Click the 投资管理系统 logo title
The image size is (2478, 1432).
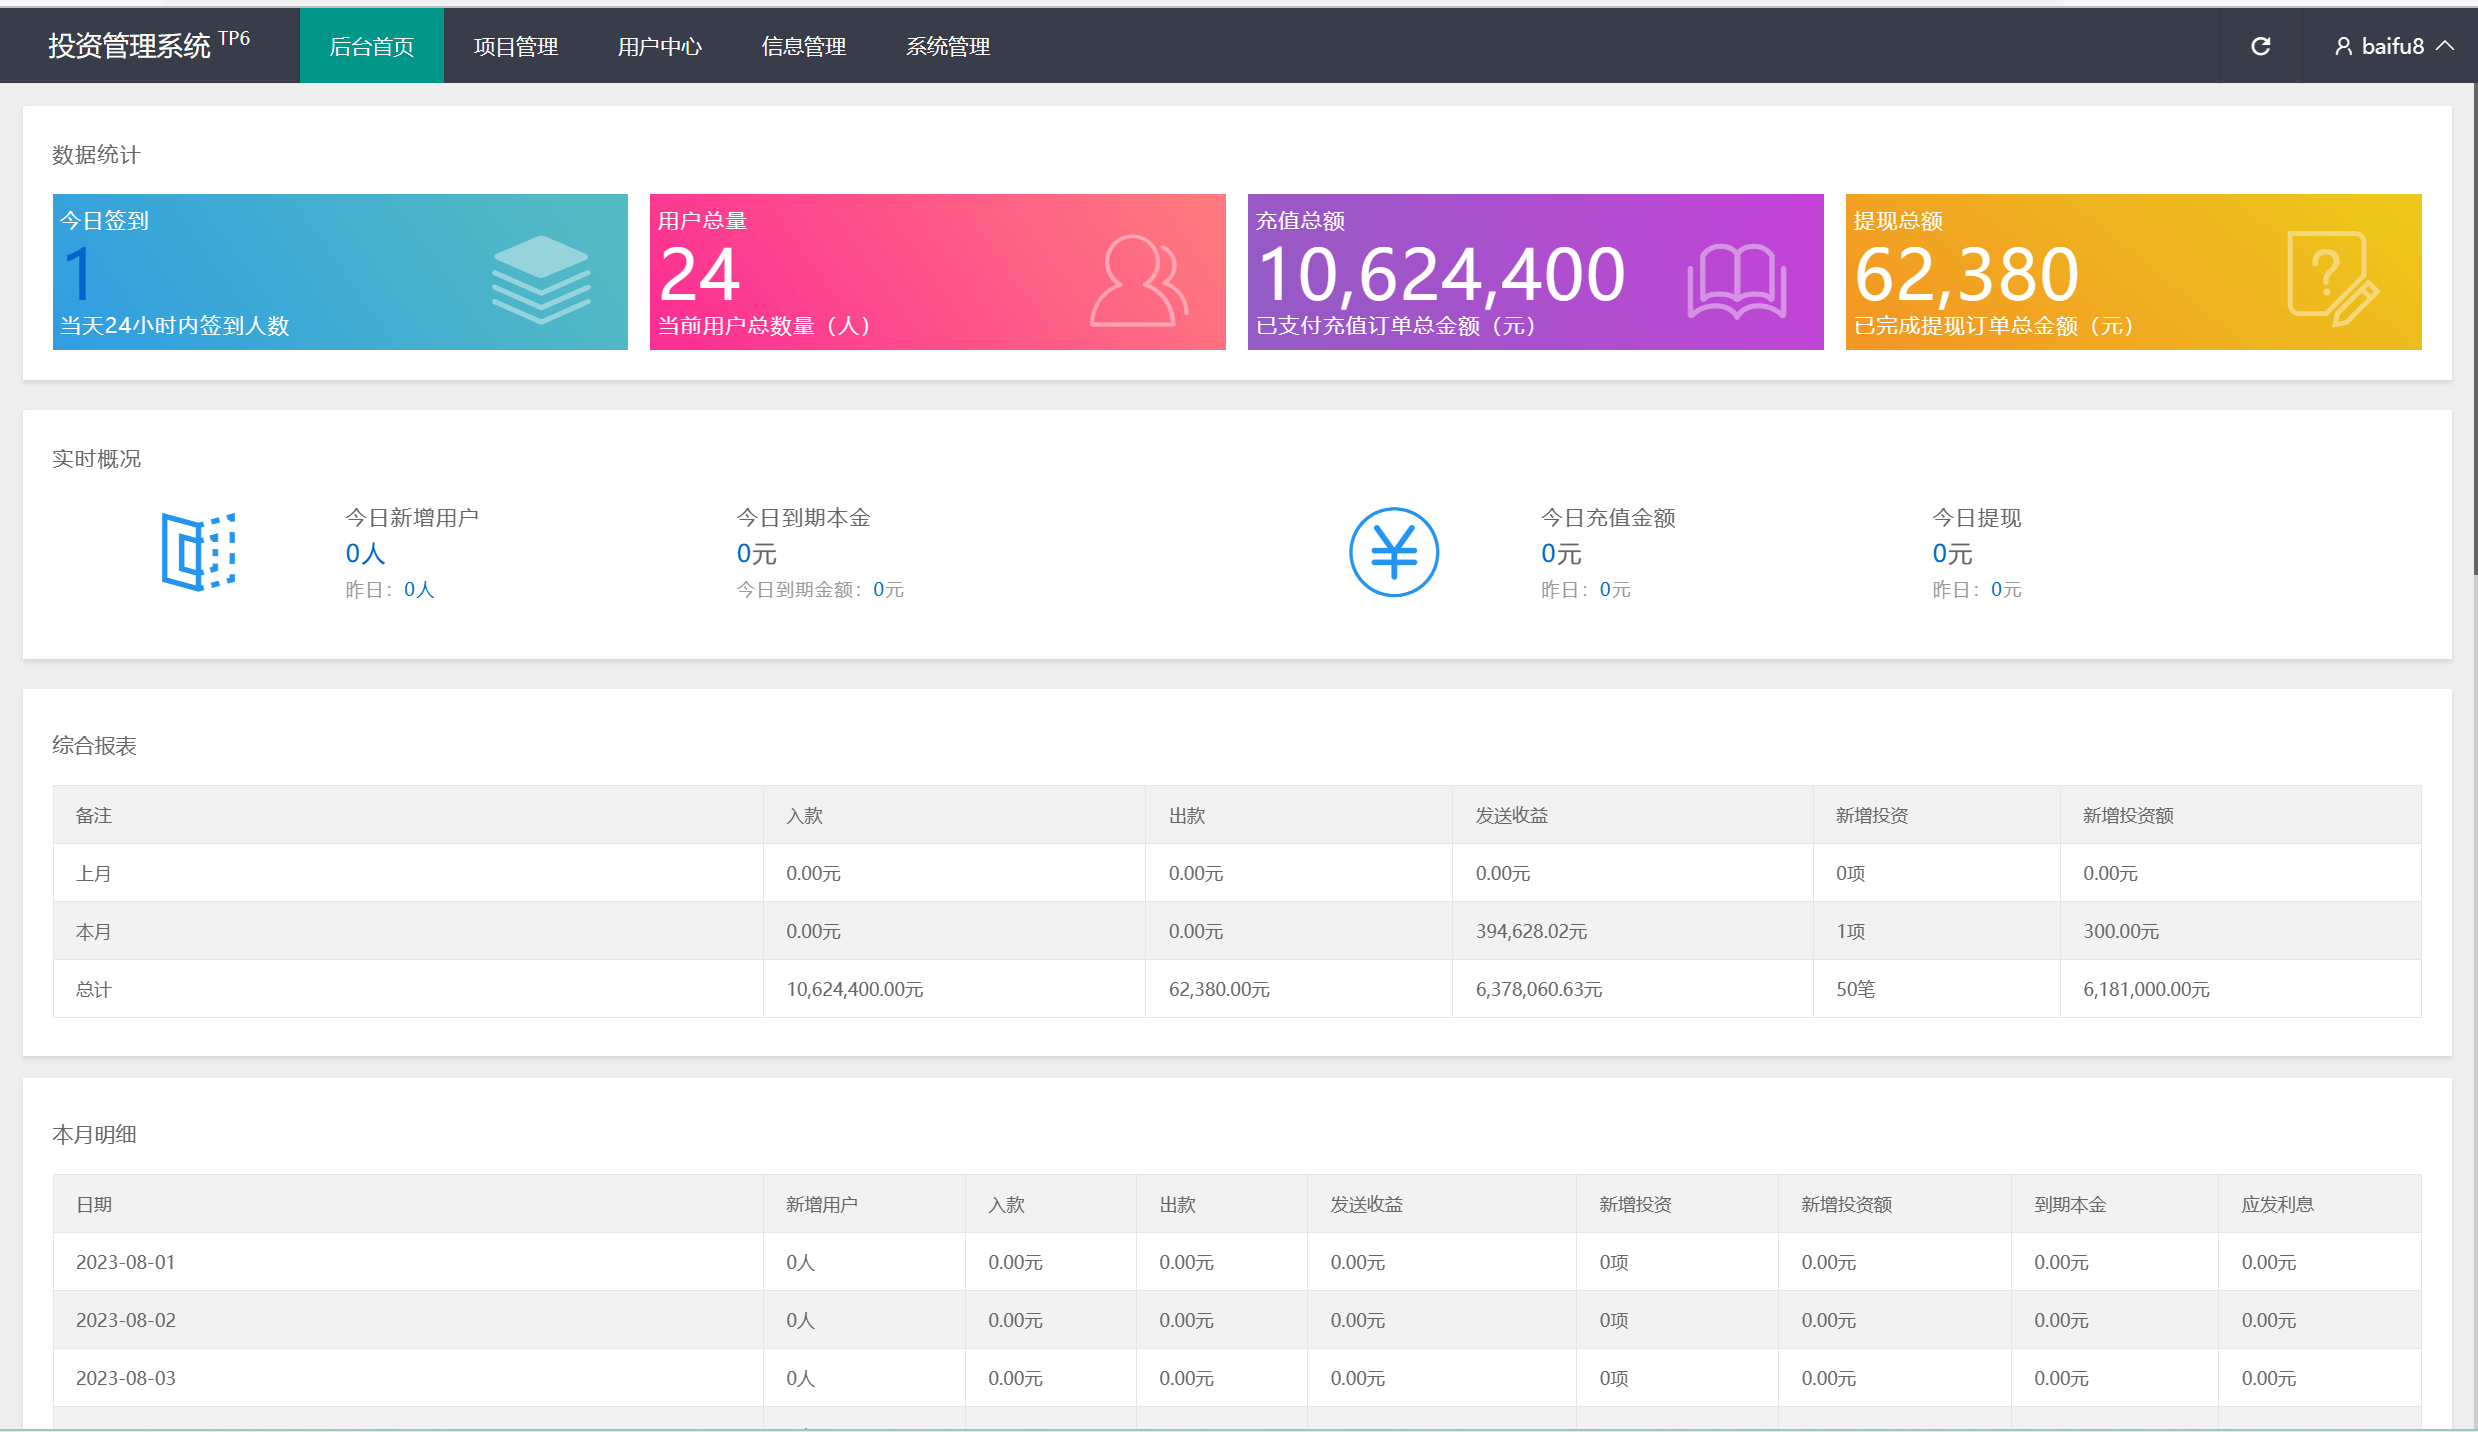pos(130,46)
